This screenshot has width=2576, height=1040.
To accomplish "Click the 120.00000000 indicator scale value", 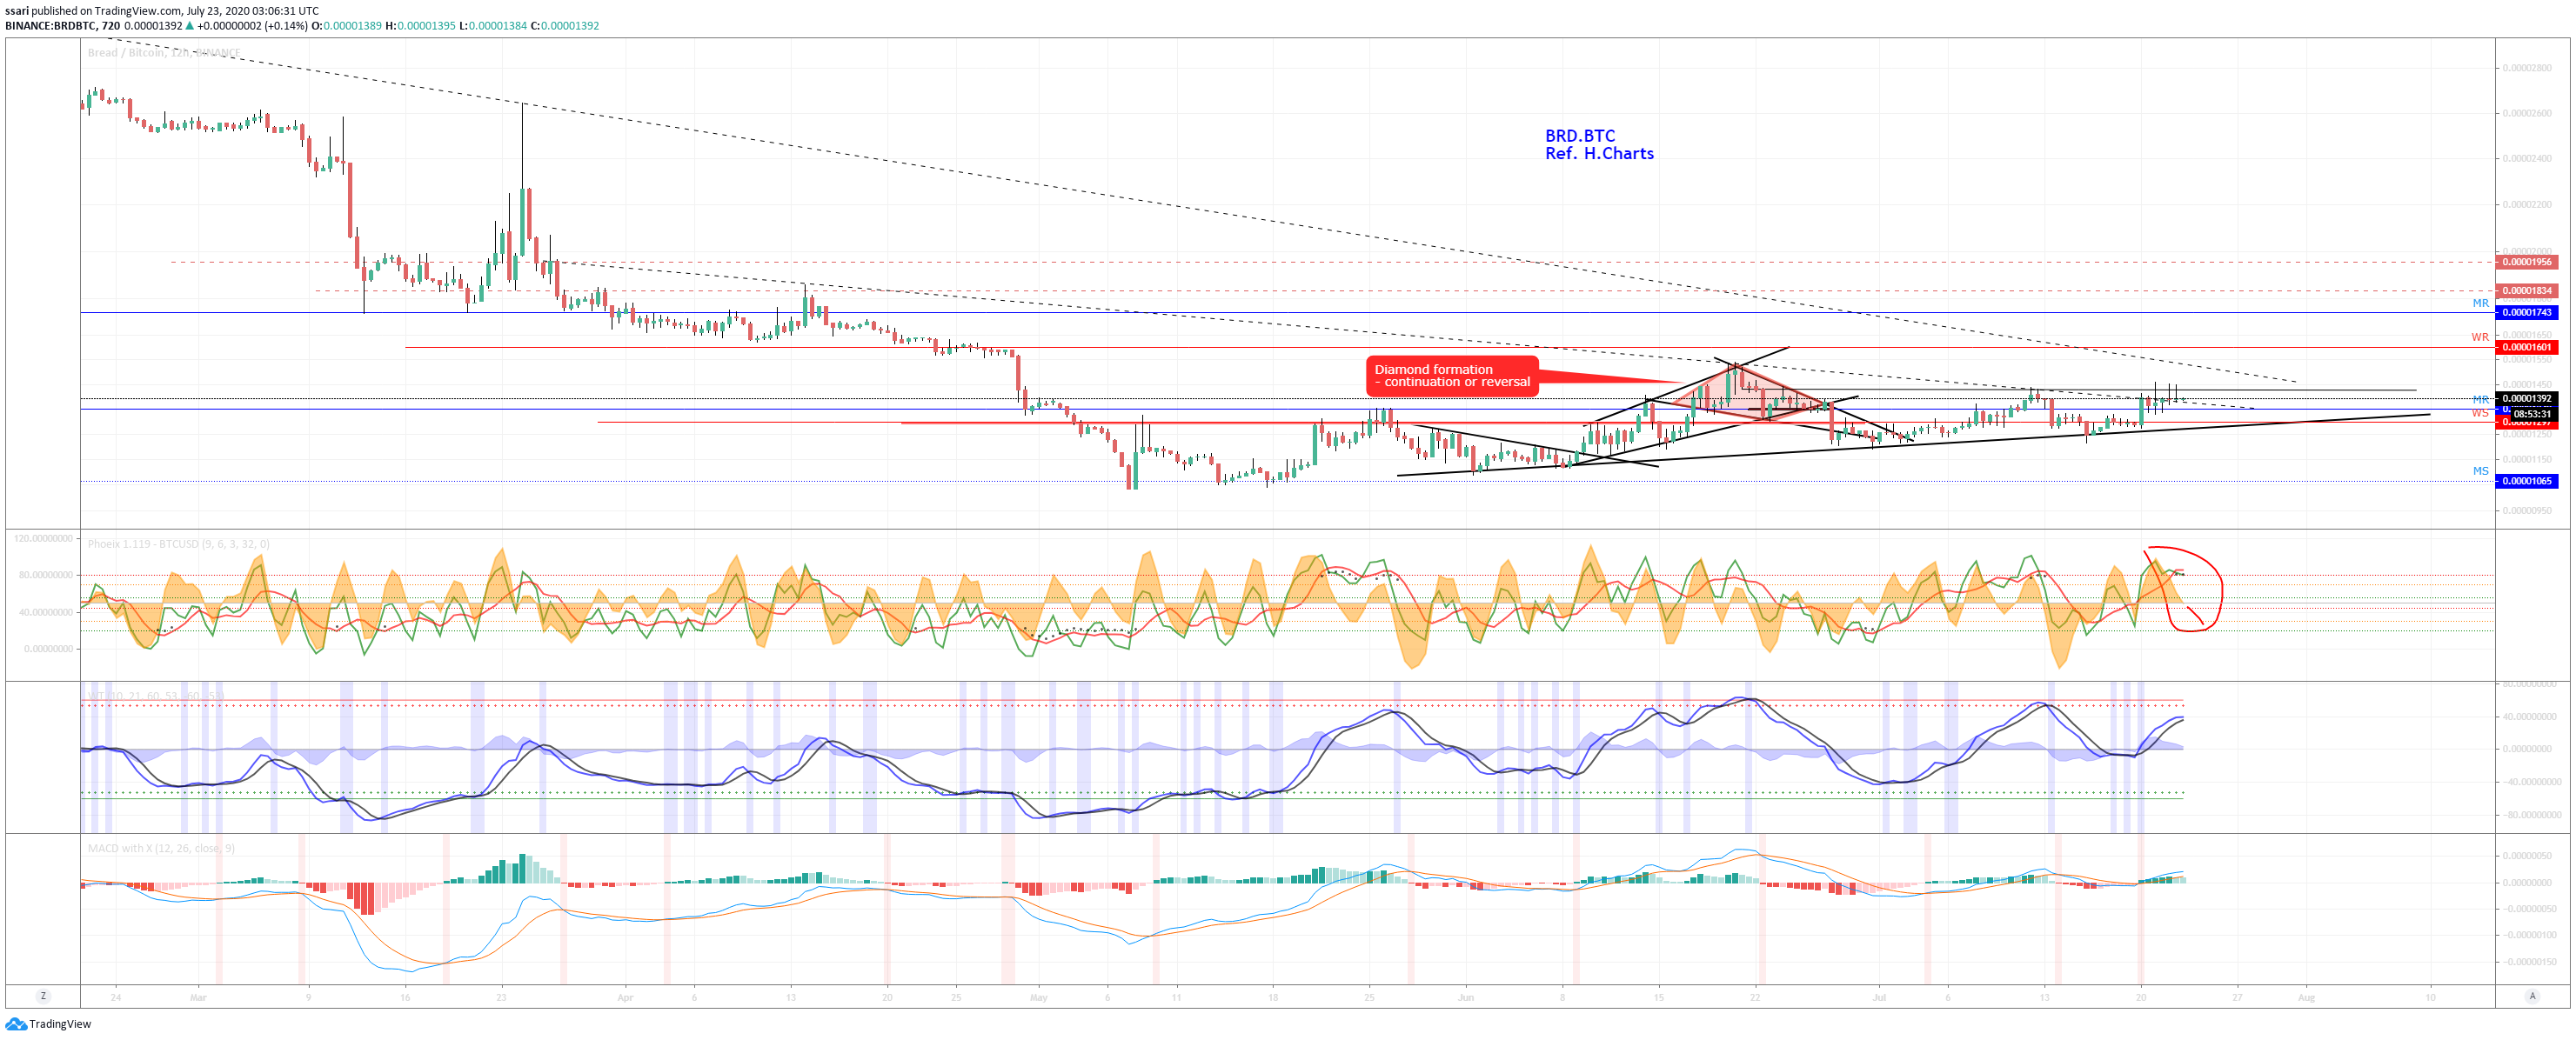I will tap(43, 538).
